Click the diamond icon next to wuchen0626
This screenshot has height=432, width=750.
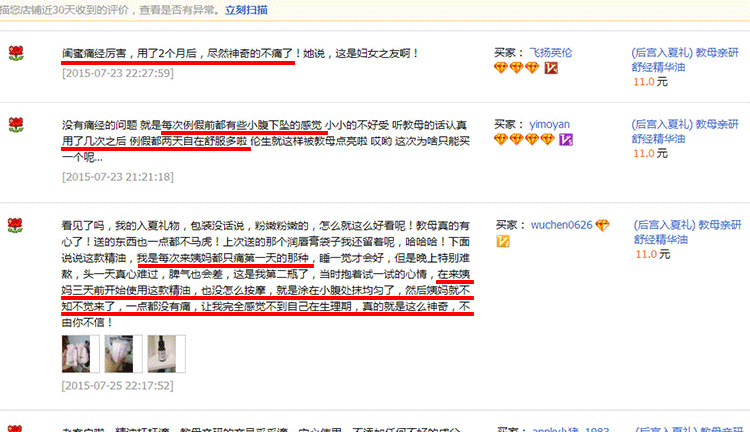tap(602, 225)
